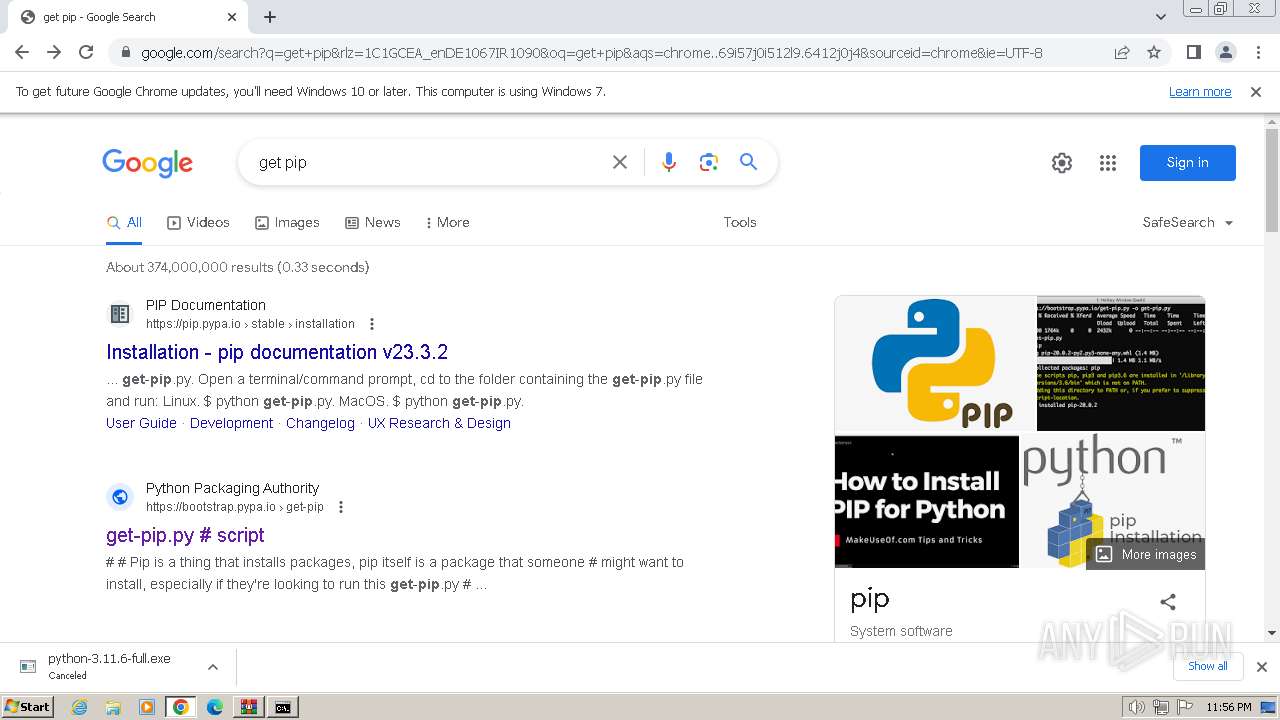Open options for the Python Packaging Authority result
1280x720 pixels.
[x=341, y=507]
